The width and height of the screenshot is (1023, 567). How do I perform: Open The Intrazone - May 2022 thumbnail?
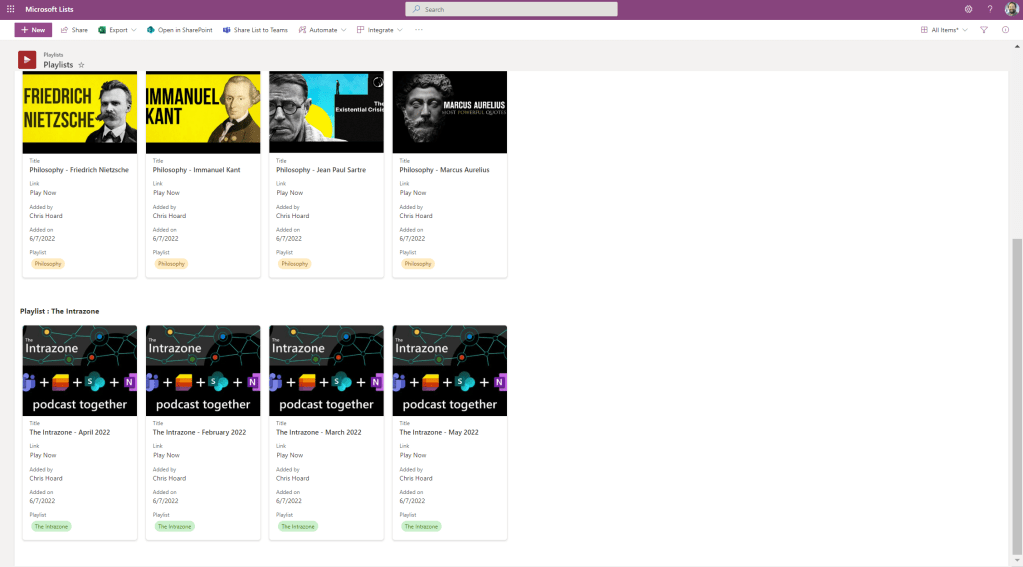pos(449,370)
